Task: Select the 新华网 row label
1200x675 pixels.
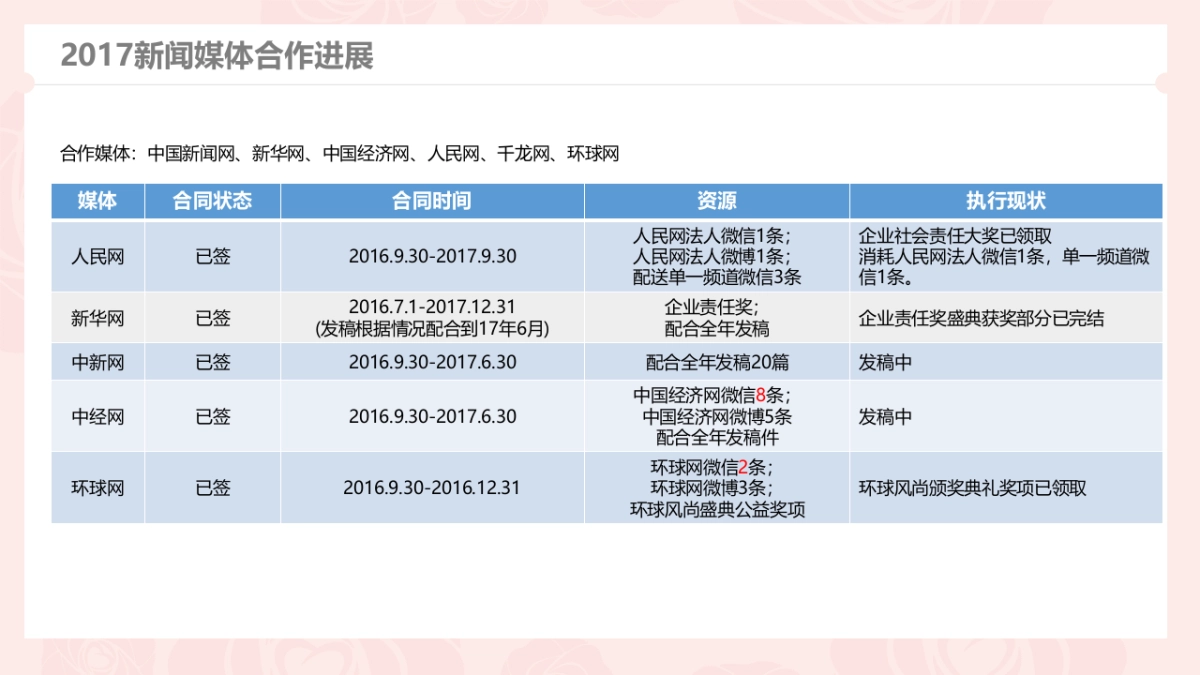Action: point(98,318)
